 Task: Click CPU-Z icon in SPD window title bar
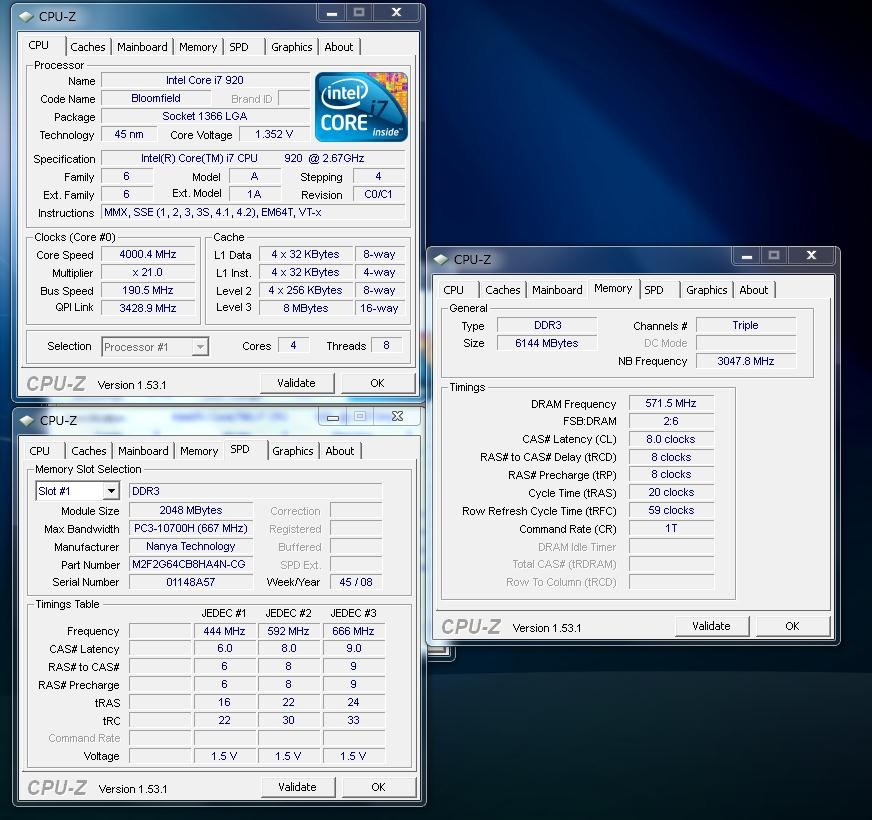click(26, 420)
